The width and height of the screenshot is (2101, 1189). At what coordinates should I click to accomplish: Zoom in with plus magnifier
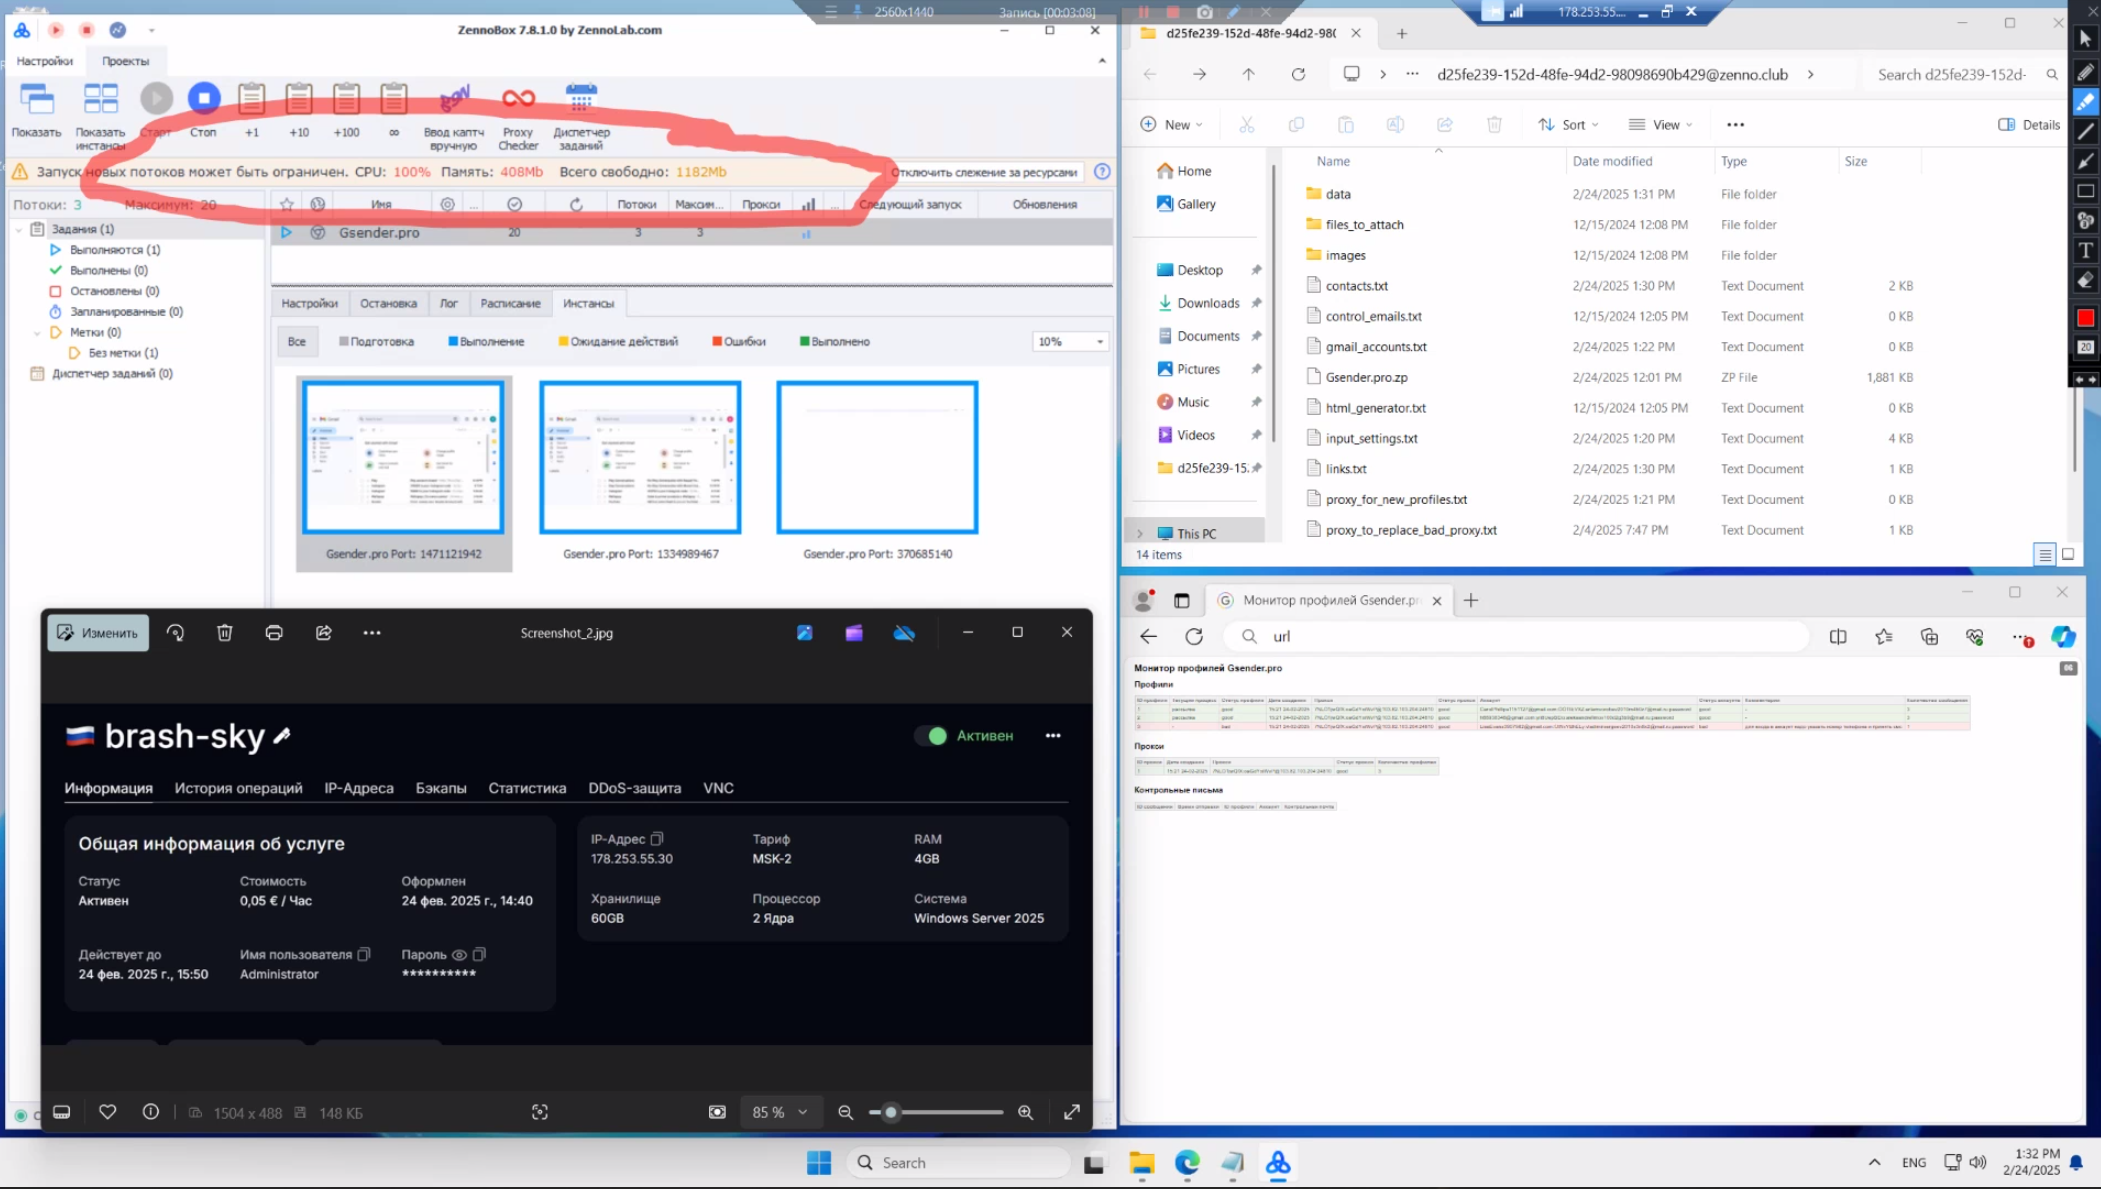click(x=1026, y=1112)
